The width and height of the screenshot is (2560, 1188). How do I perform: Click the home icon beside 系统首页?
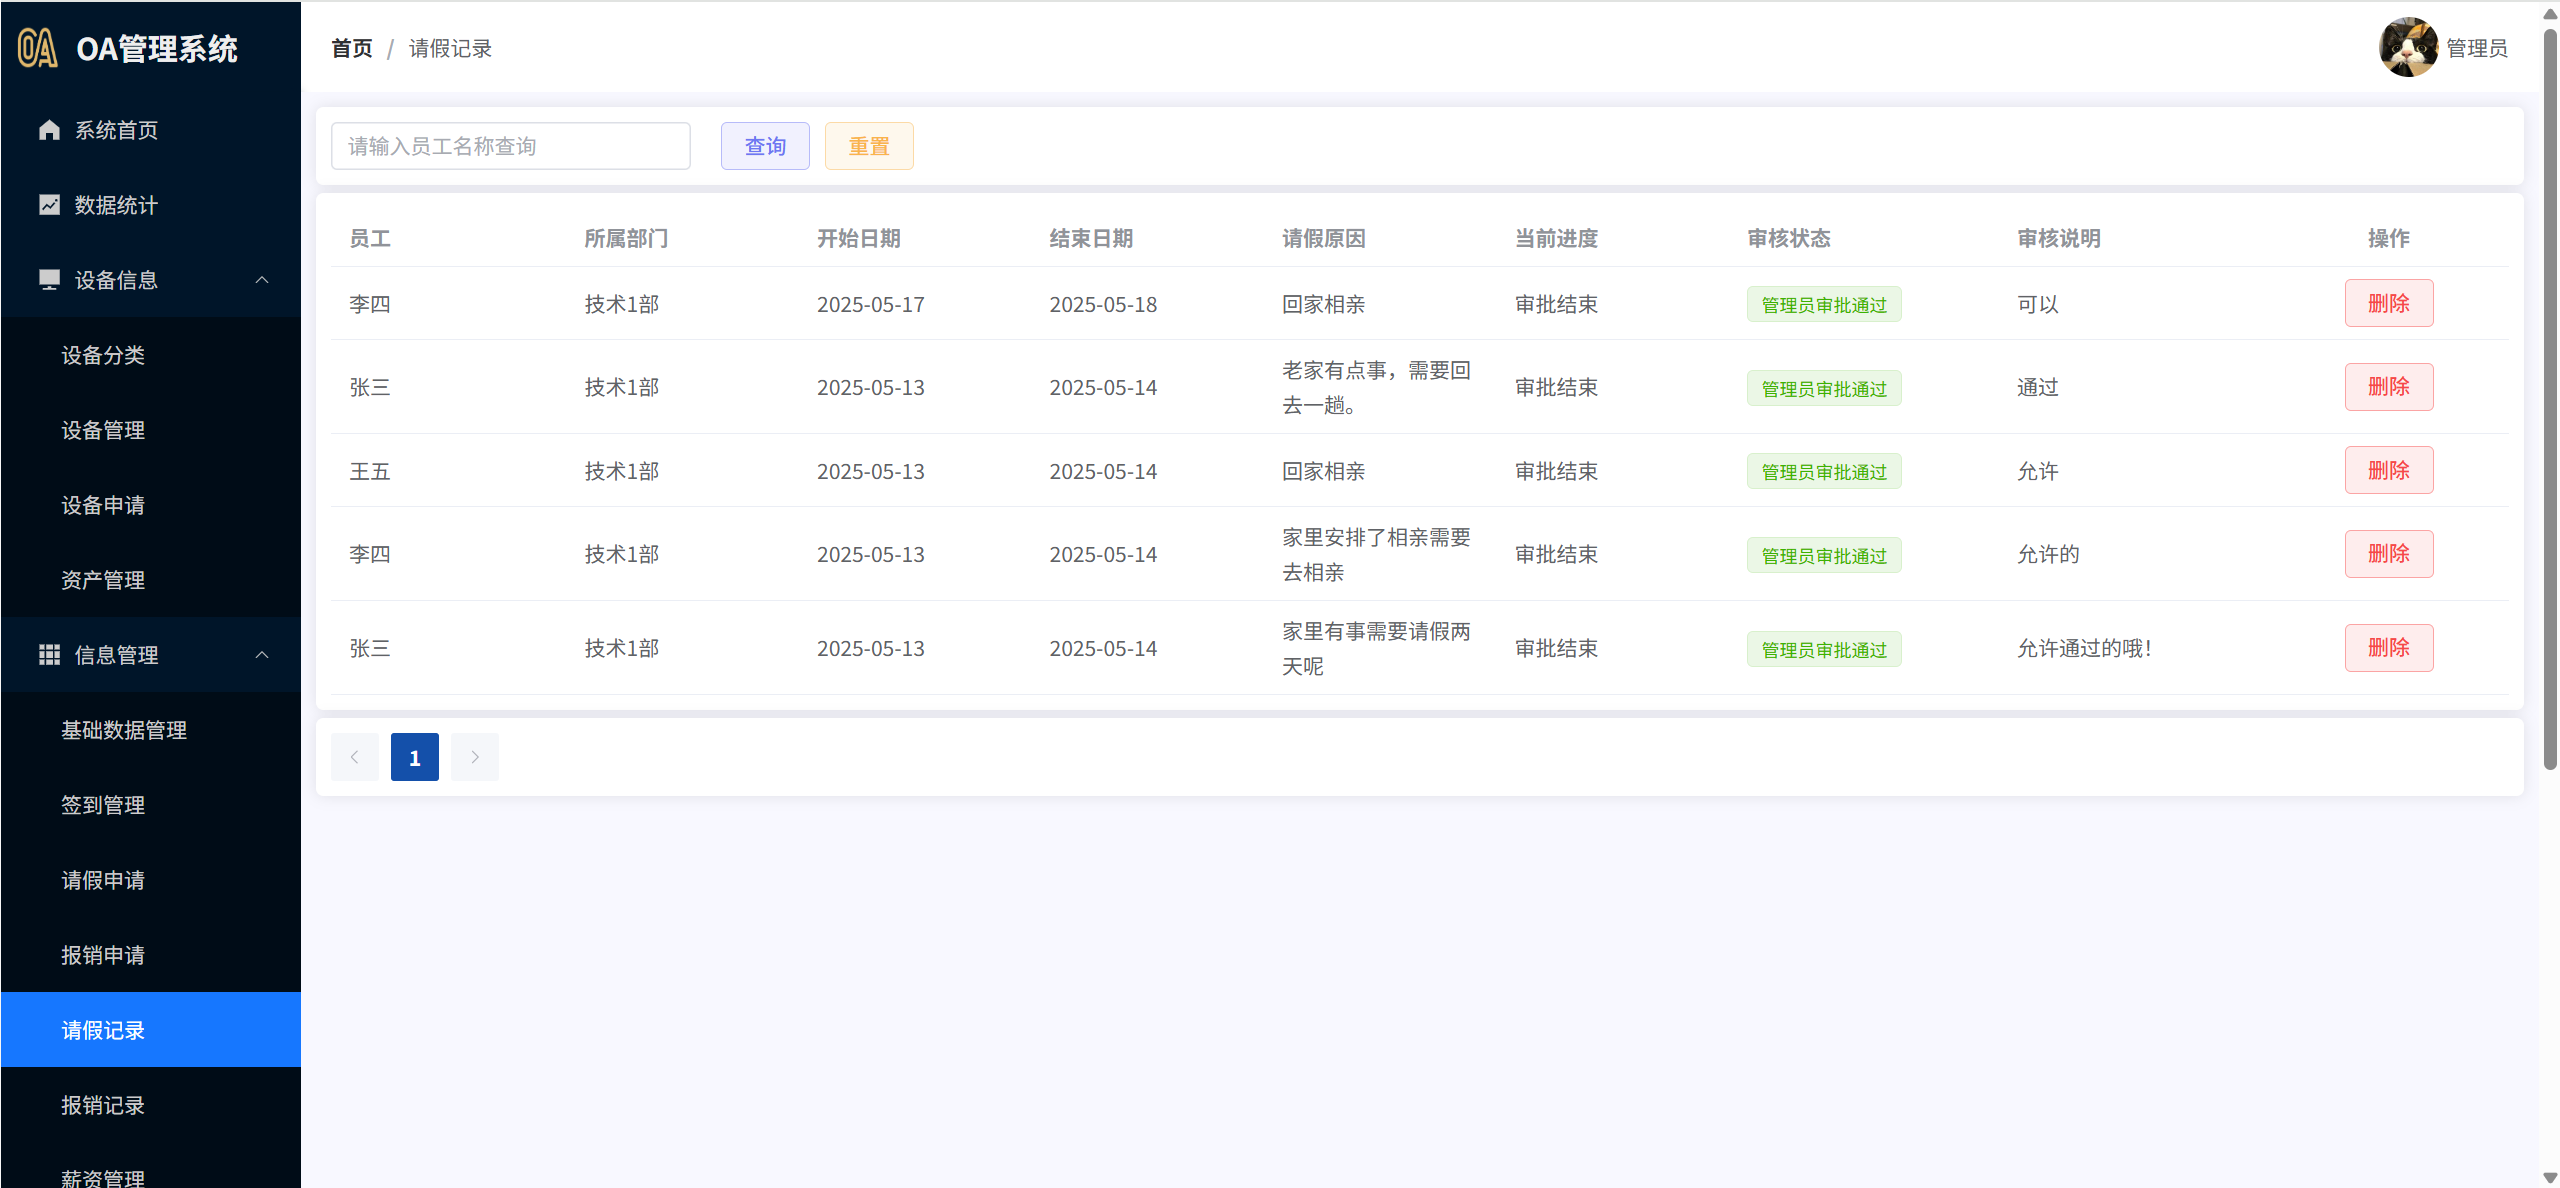(x=49, y=130)
